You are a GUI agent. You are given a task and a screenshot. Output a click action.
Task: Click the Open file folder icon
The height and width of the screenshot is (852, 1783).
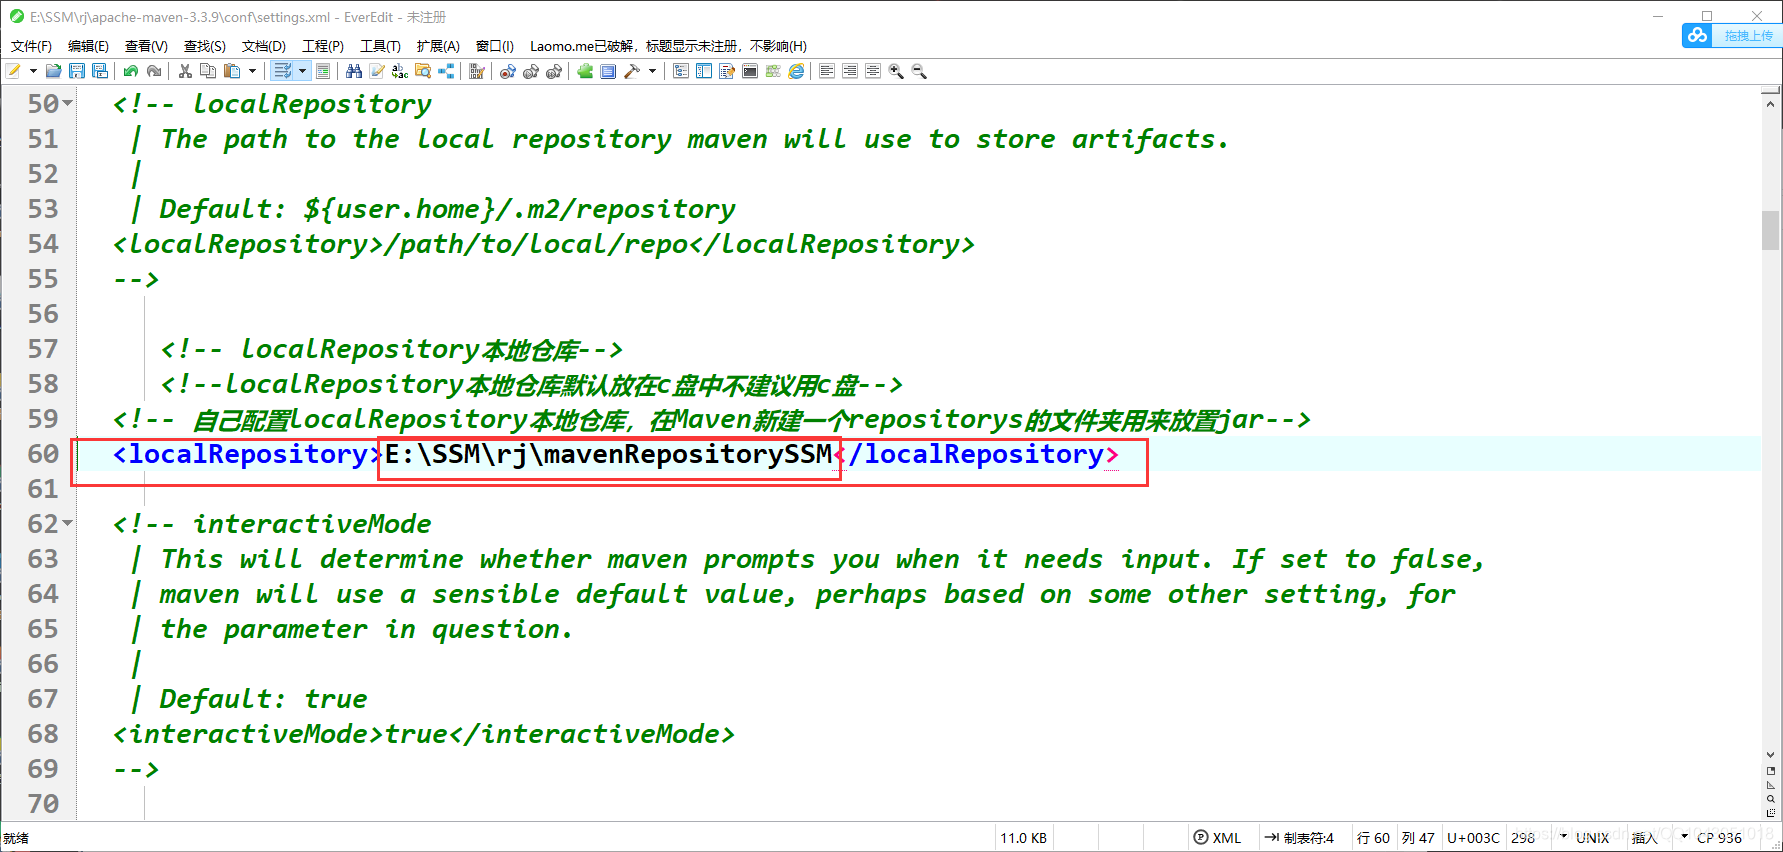[x=54, y=71]
